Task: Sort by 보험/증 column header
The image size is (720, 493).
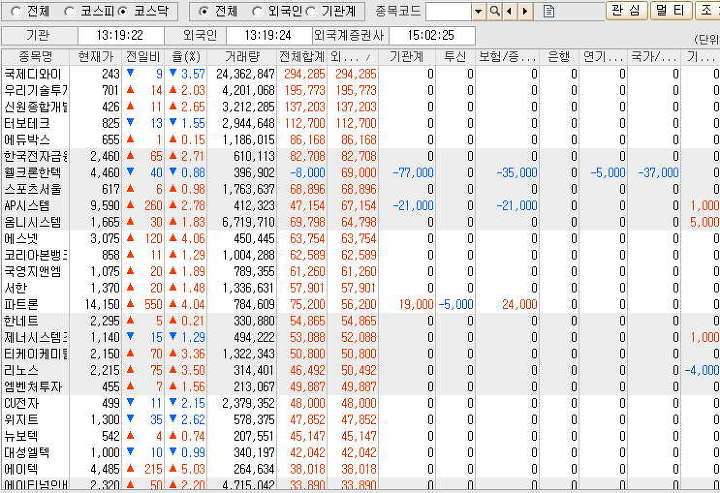Action: click(x=507, y=56)
